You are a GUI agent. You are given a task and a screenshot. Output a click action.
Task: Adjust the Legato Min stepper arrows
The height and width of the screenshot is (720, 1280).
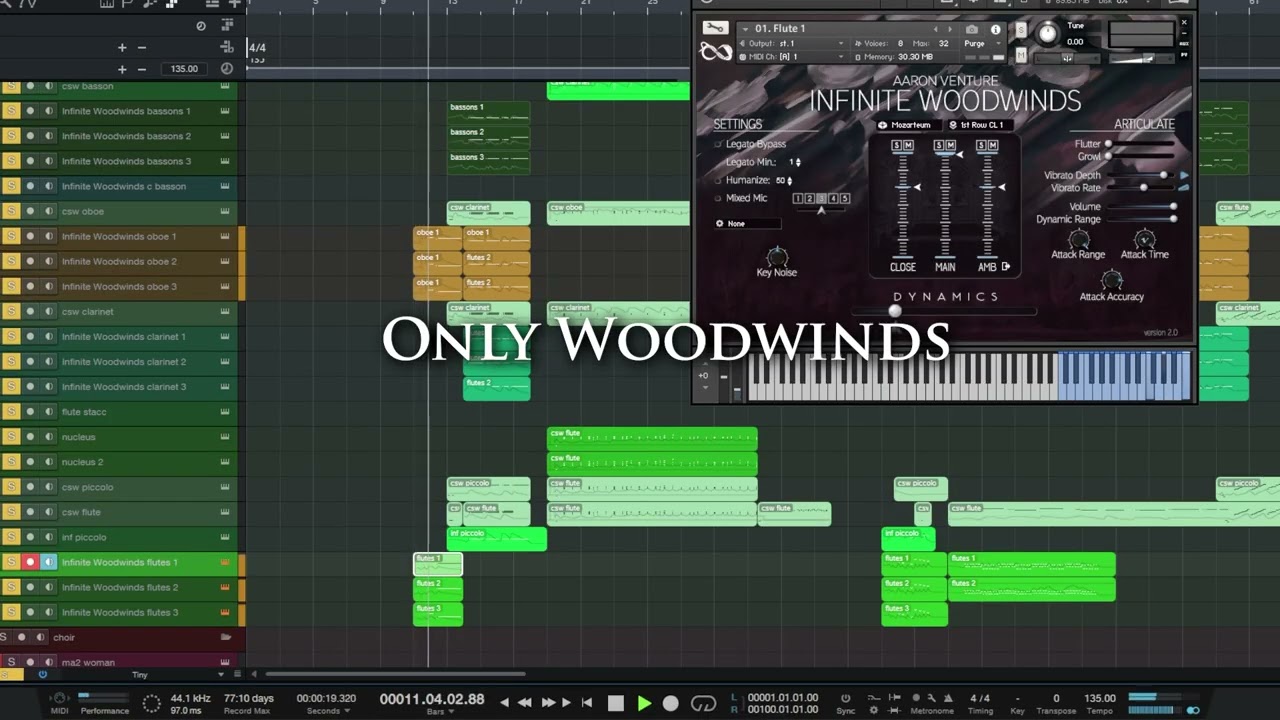[798, 162]
